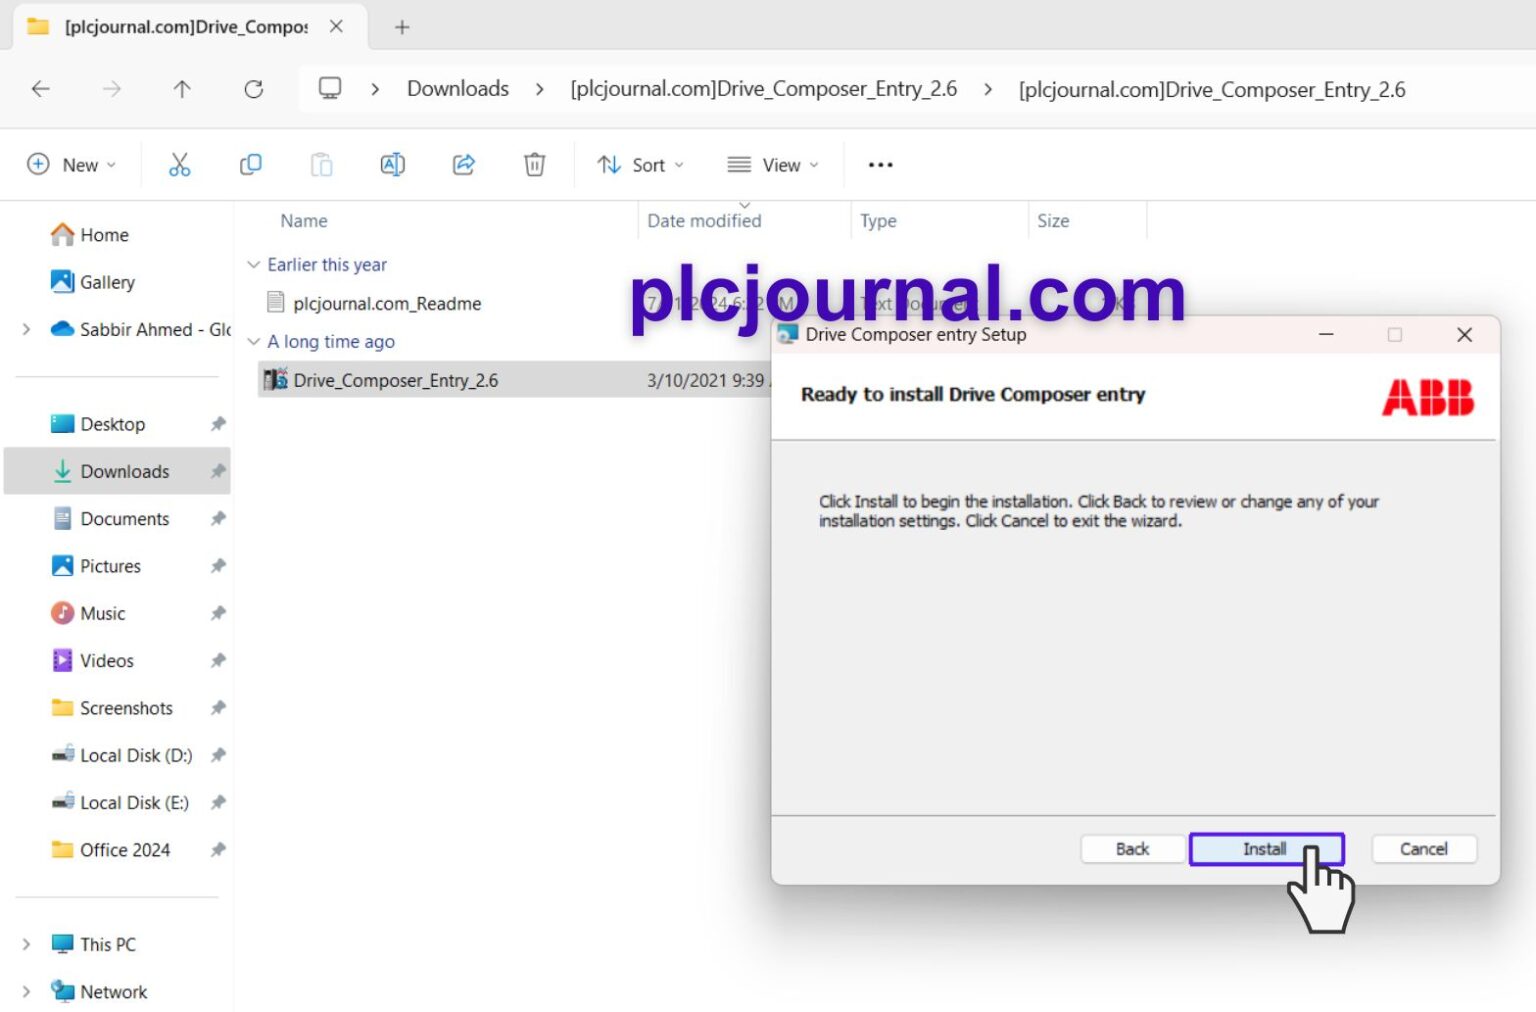The width and height of the screenshot is (1536, 1012).
Task: Open the New dropdown menu
Action: click(x=71, y=165)
